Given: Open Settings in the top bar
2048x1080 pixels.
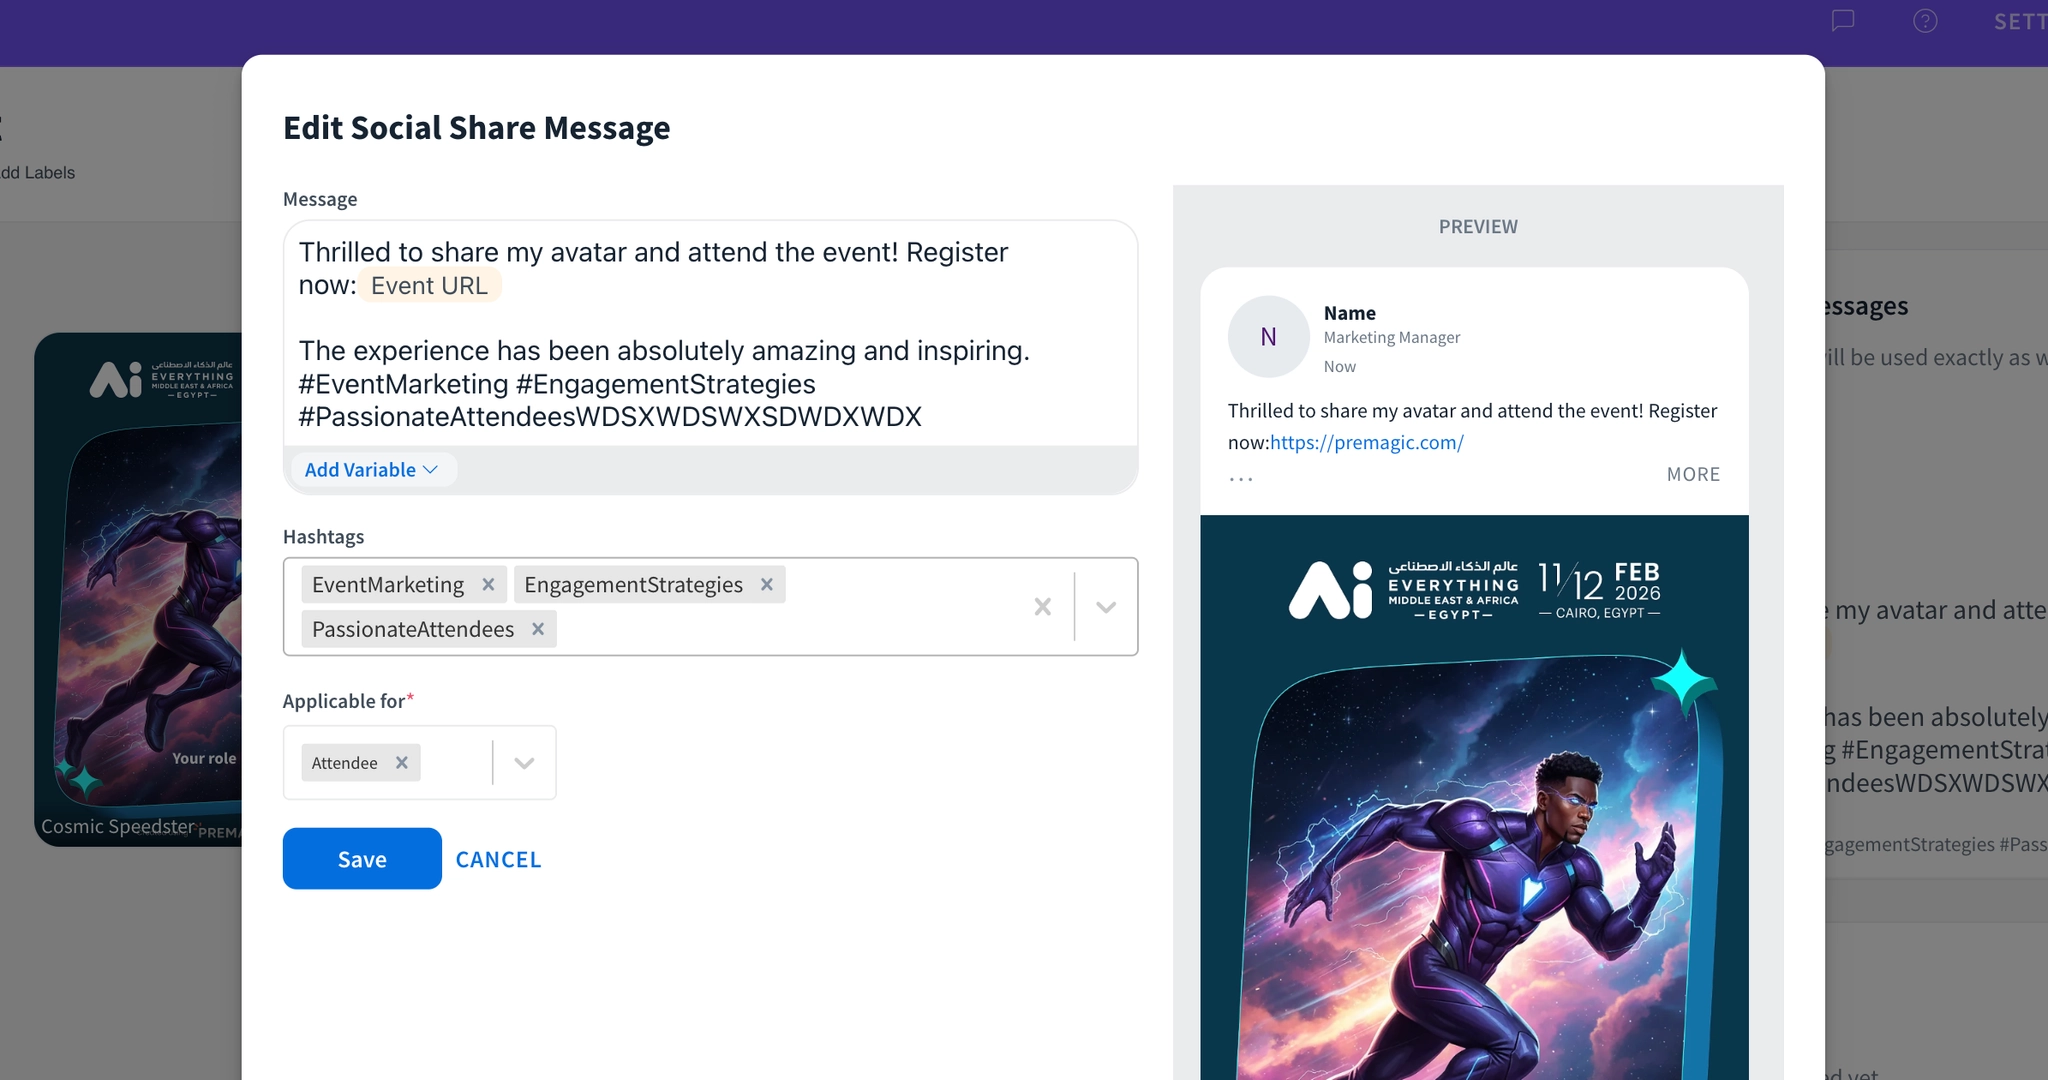Looking at the screenshot, I should click(x=2020, y=22).
